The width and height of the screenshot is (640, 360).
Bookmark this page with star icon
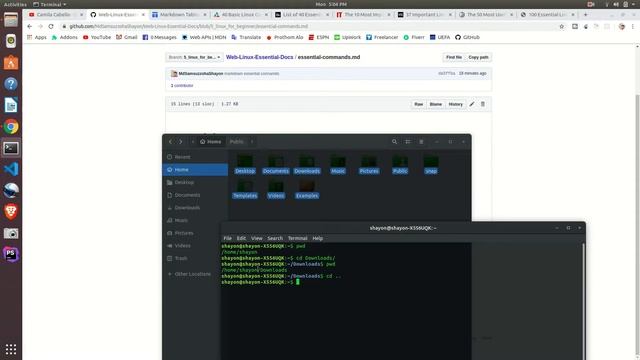coord(562,26)
